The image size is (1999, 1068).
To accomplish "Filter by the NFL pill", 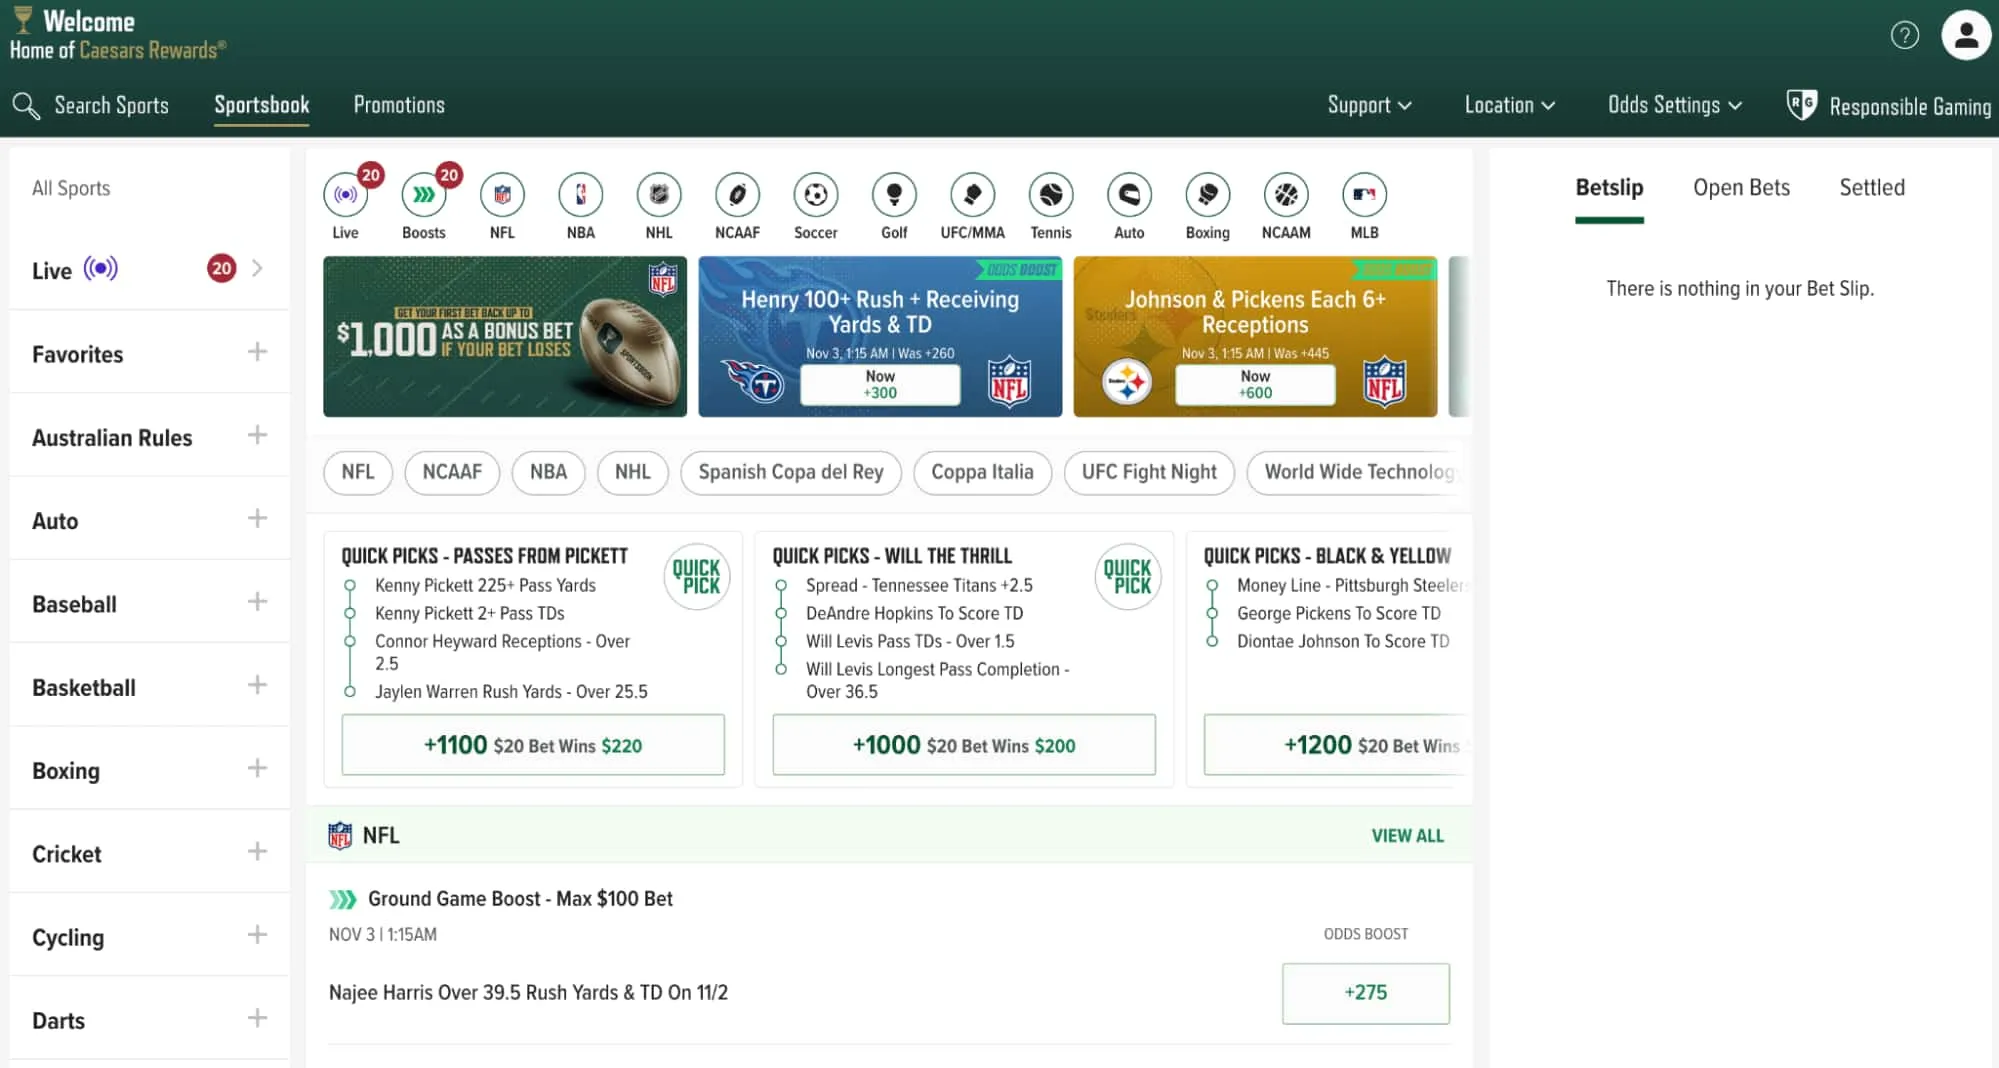I will point(358,472).
